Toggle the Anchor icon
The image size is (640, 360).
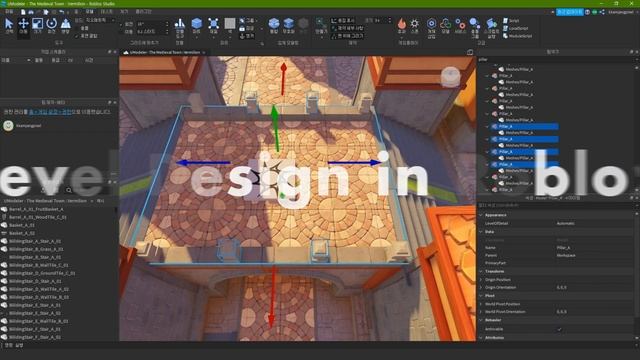click(x=242, y=36)
